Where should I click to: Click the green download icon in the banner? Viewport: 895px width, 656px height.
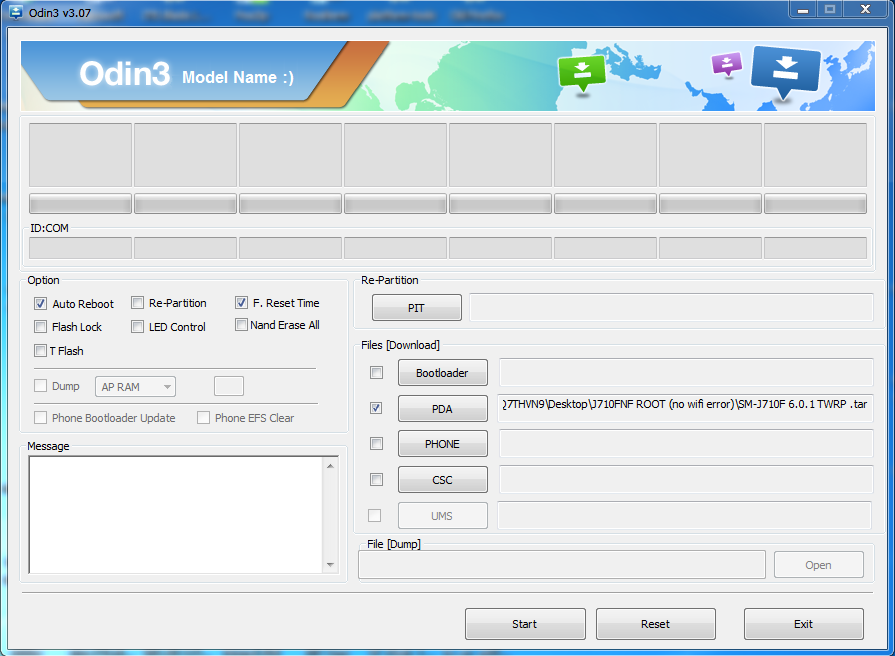coord(582,73)
